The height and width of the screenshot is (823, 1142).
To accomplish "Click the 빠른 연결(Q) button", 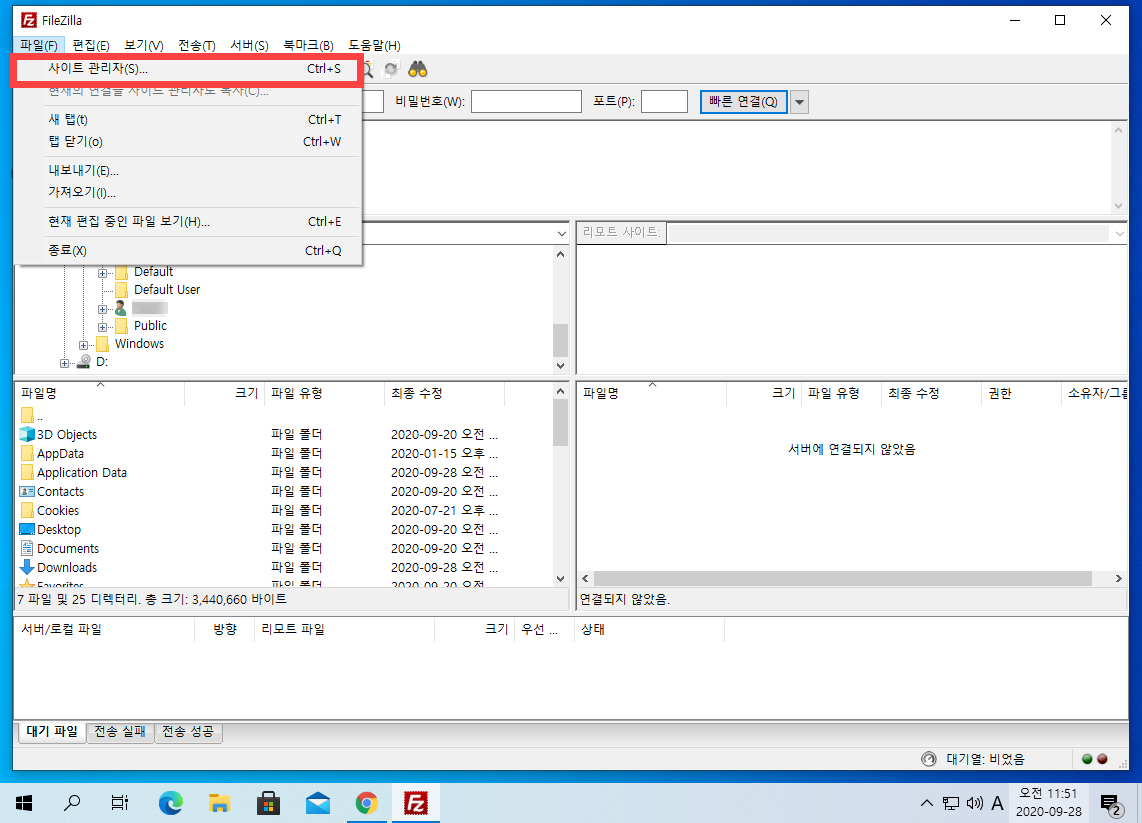I will [743, 101].
